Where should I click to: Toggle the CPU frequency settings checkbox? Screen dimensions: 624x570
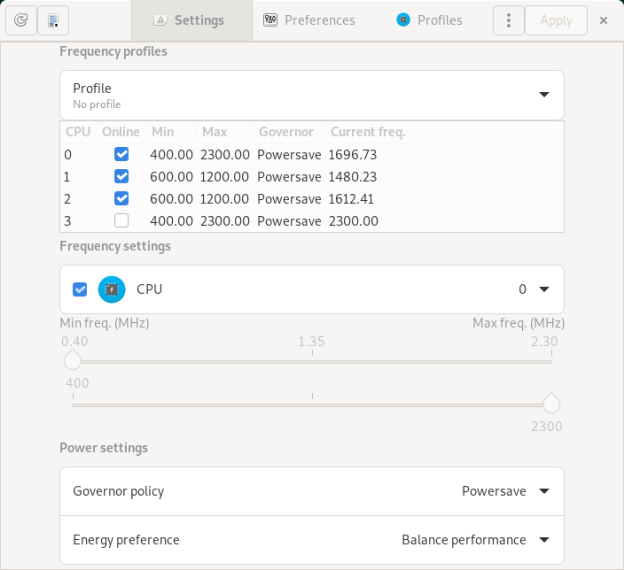tap(80, 289)
